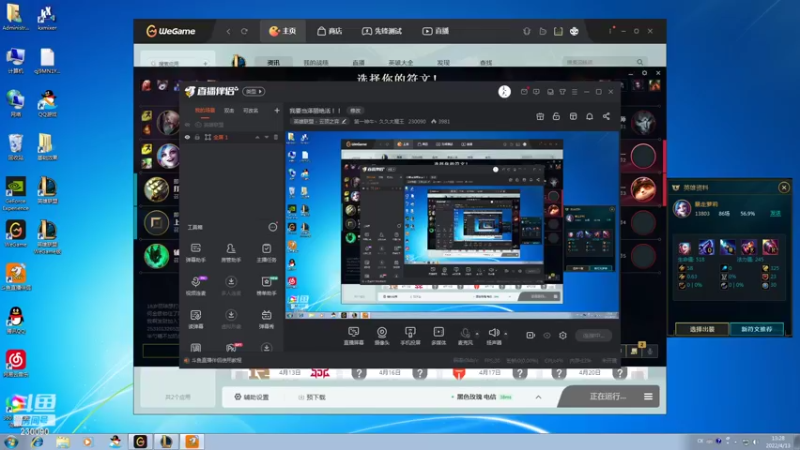Switch to the first orange scene tab
This screenshot has height=450, width=800.
pos(205,110)
